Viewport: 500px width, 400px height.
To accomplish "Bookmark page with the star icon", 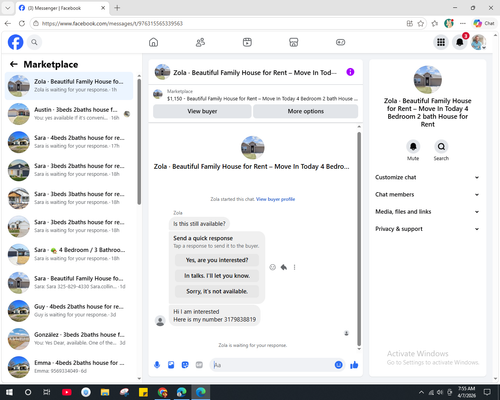I will [421, 23].
